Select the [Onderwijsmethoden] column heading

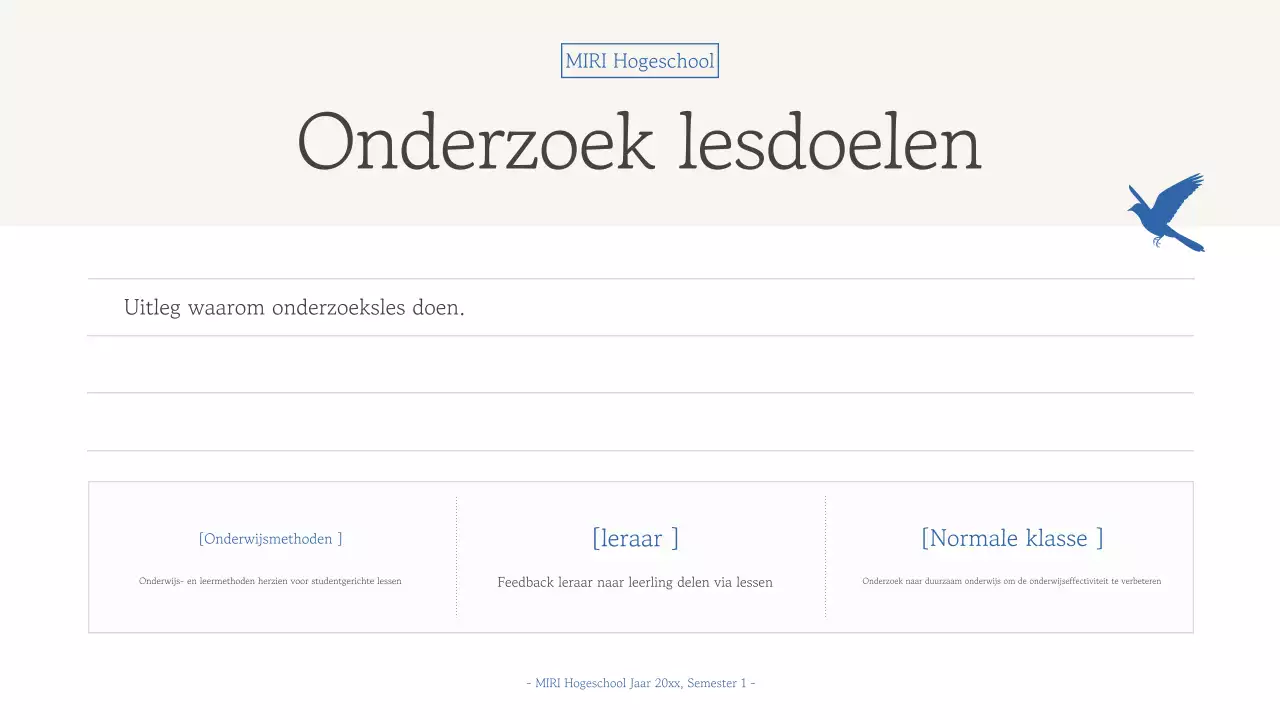tap(270, 538)
